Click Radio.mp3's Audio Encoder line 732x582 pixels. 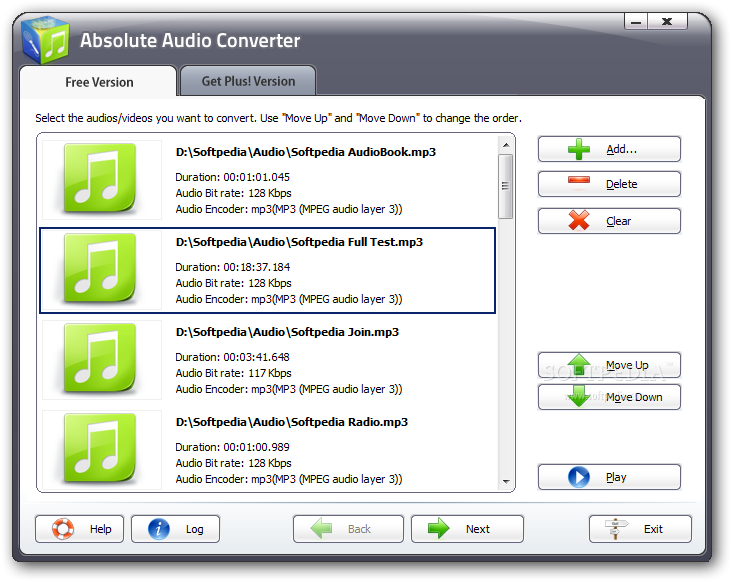pyautogui.click(x=289, y=479)
